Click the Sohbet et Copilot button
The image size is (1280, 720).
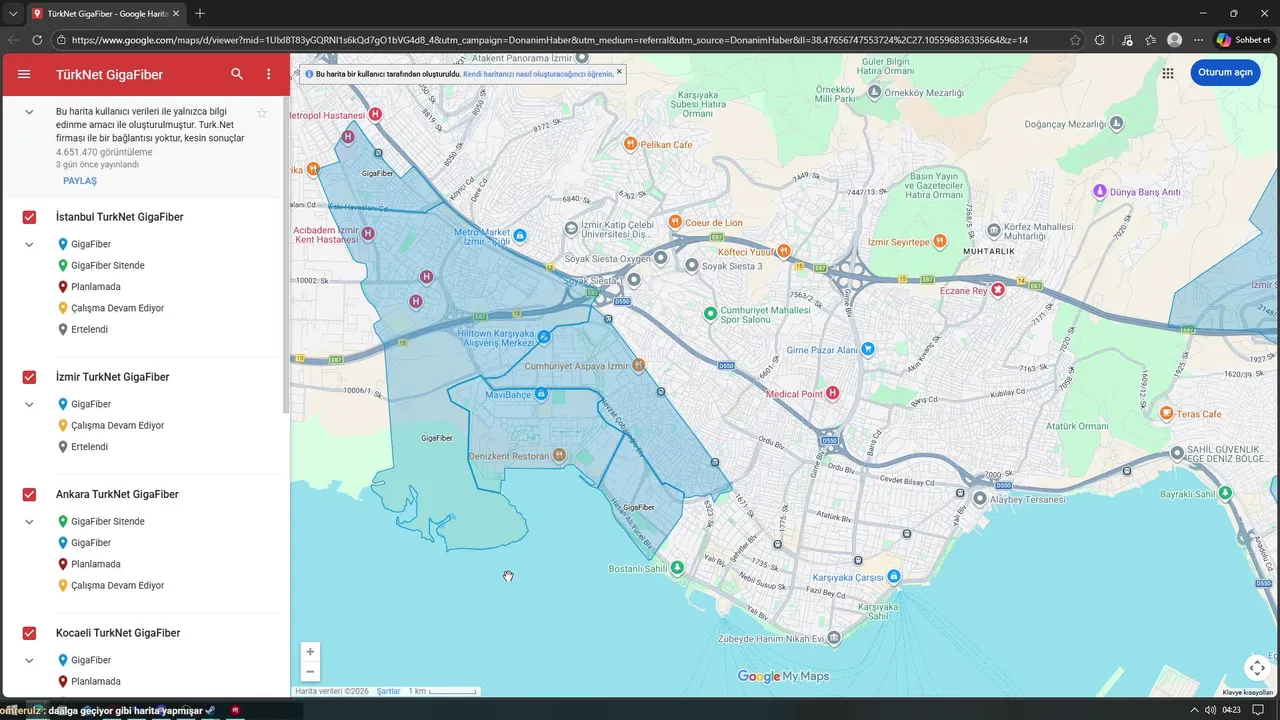[1243, 40]
